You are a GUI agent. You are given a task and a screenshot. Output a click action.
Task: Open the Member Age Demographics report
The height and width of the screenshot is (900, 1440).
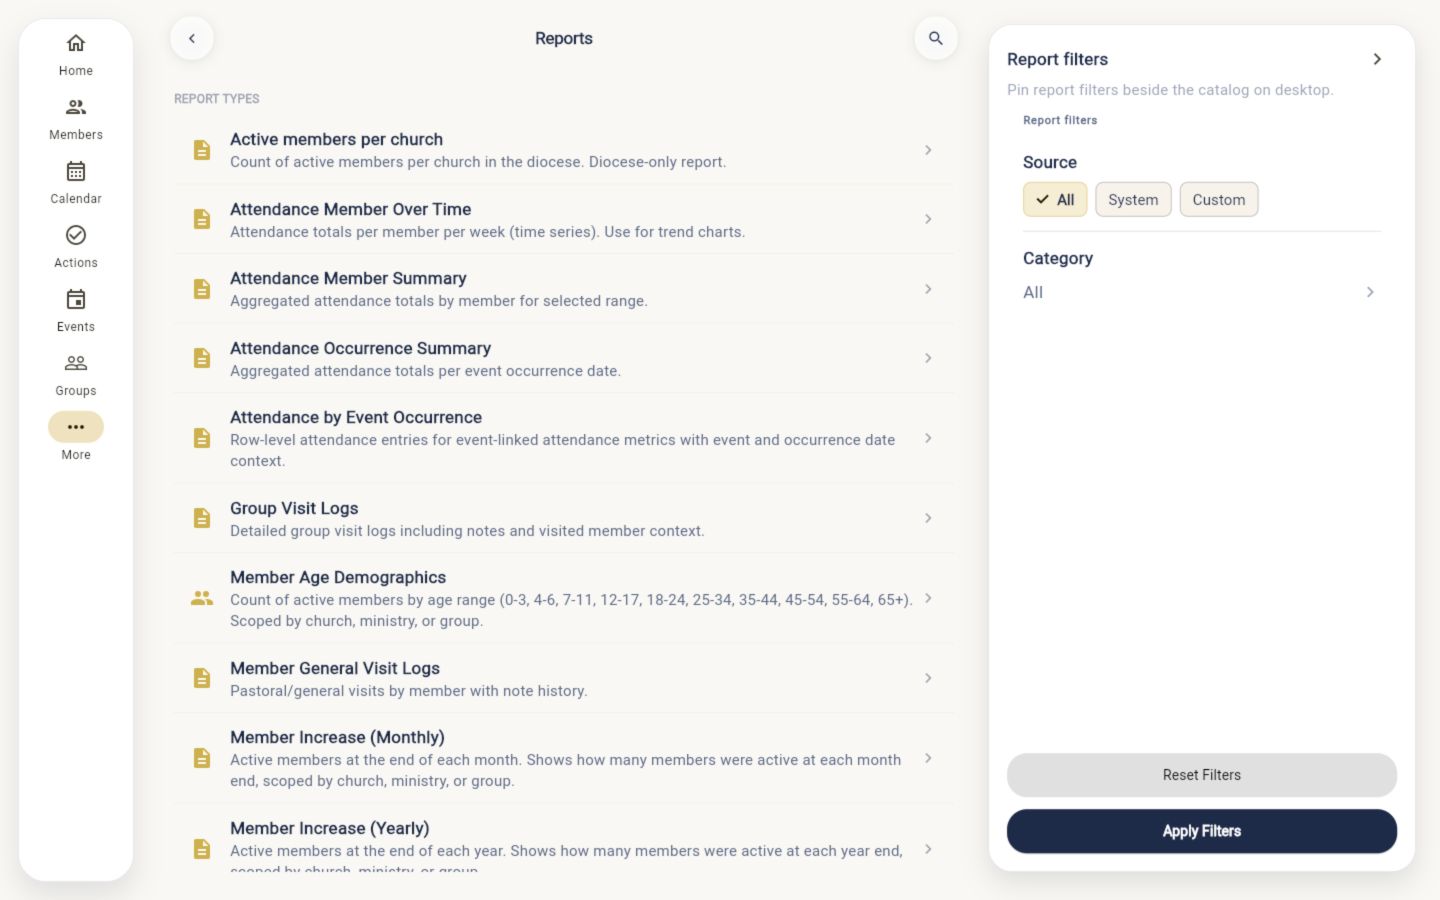(564, 598)
